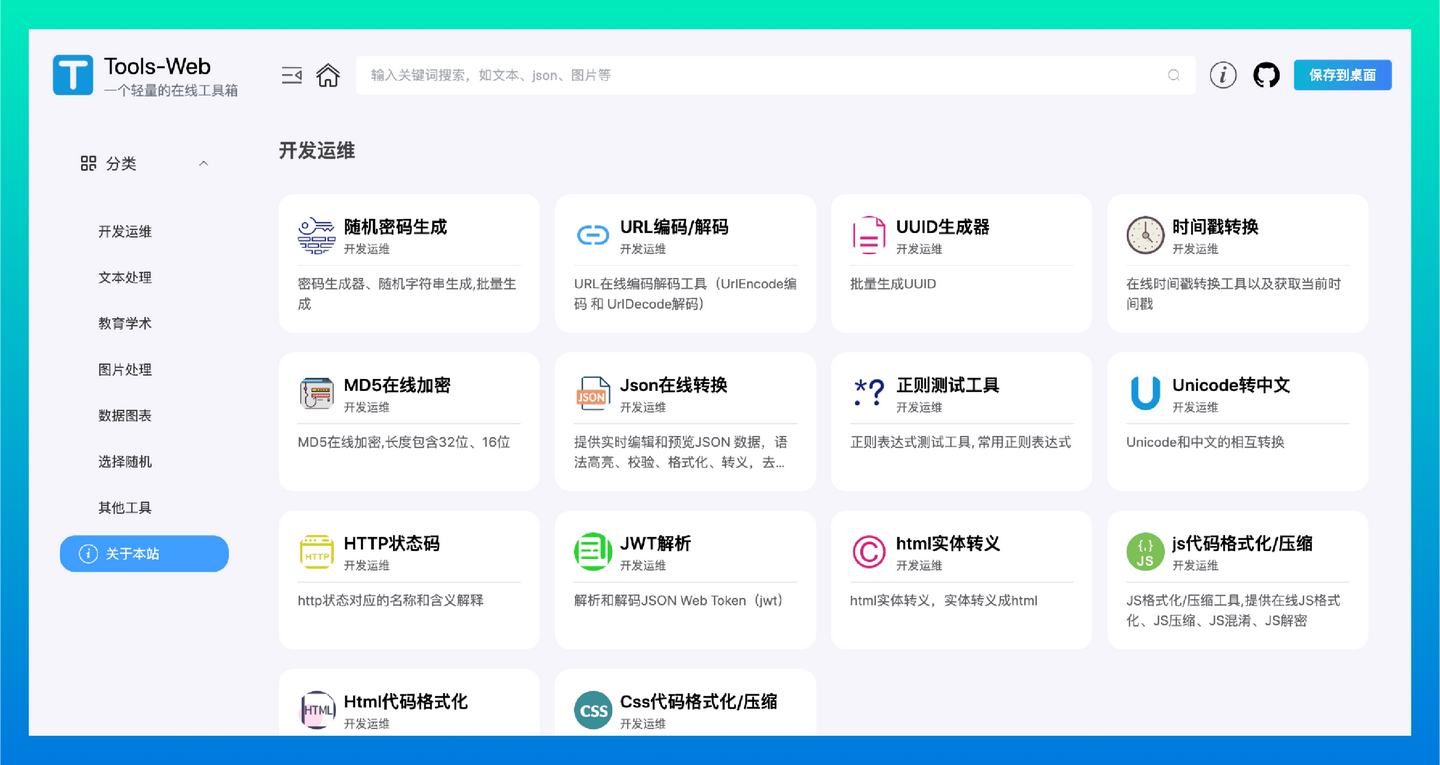Click the Json在线转换 file icon

click(593, 393)
